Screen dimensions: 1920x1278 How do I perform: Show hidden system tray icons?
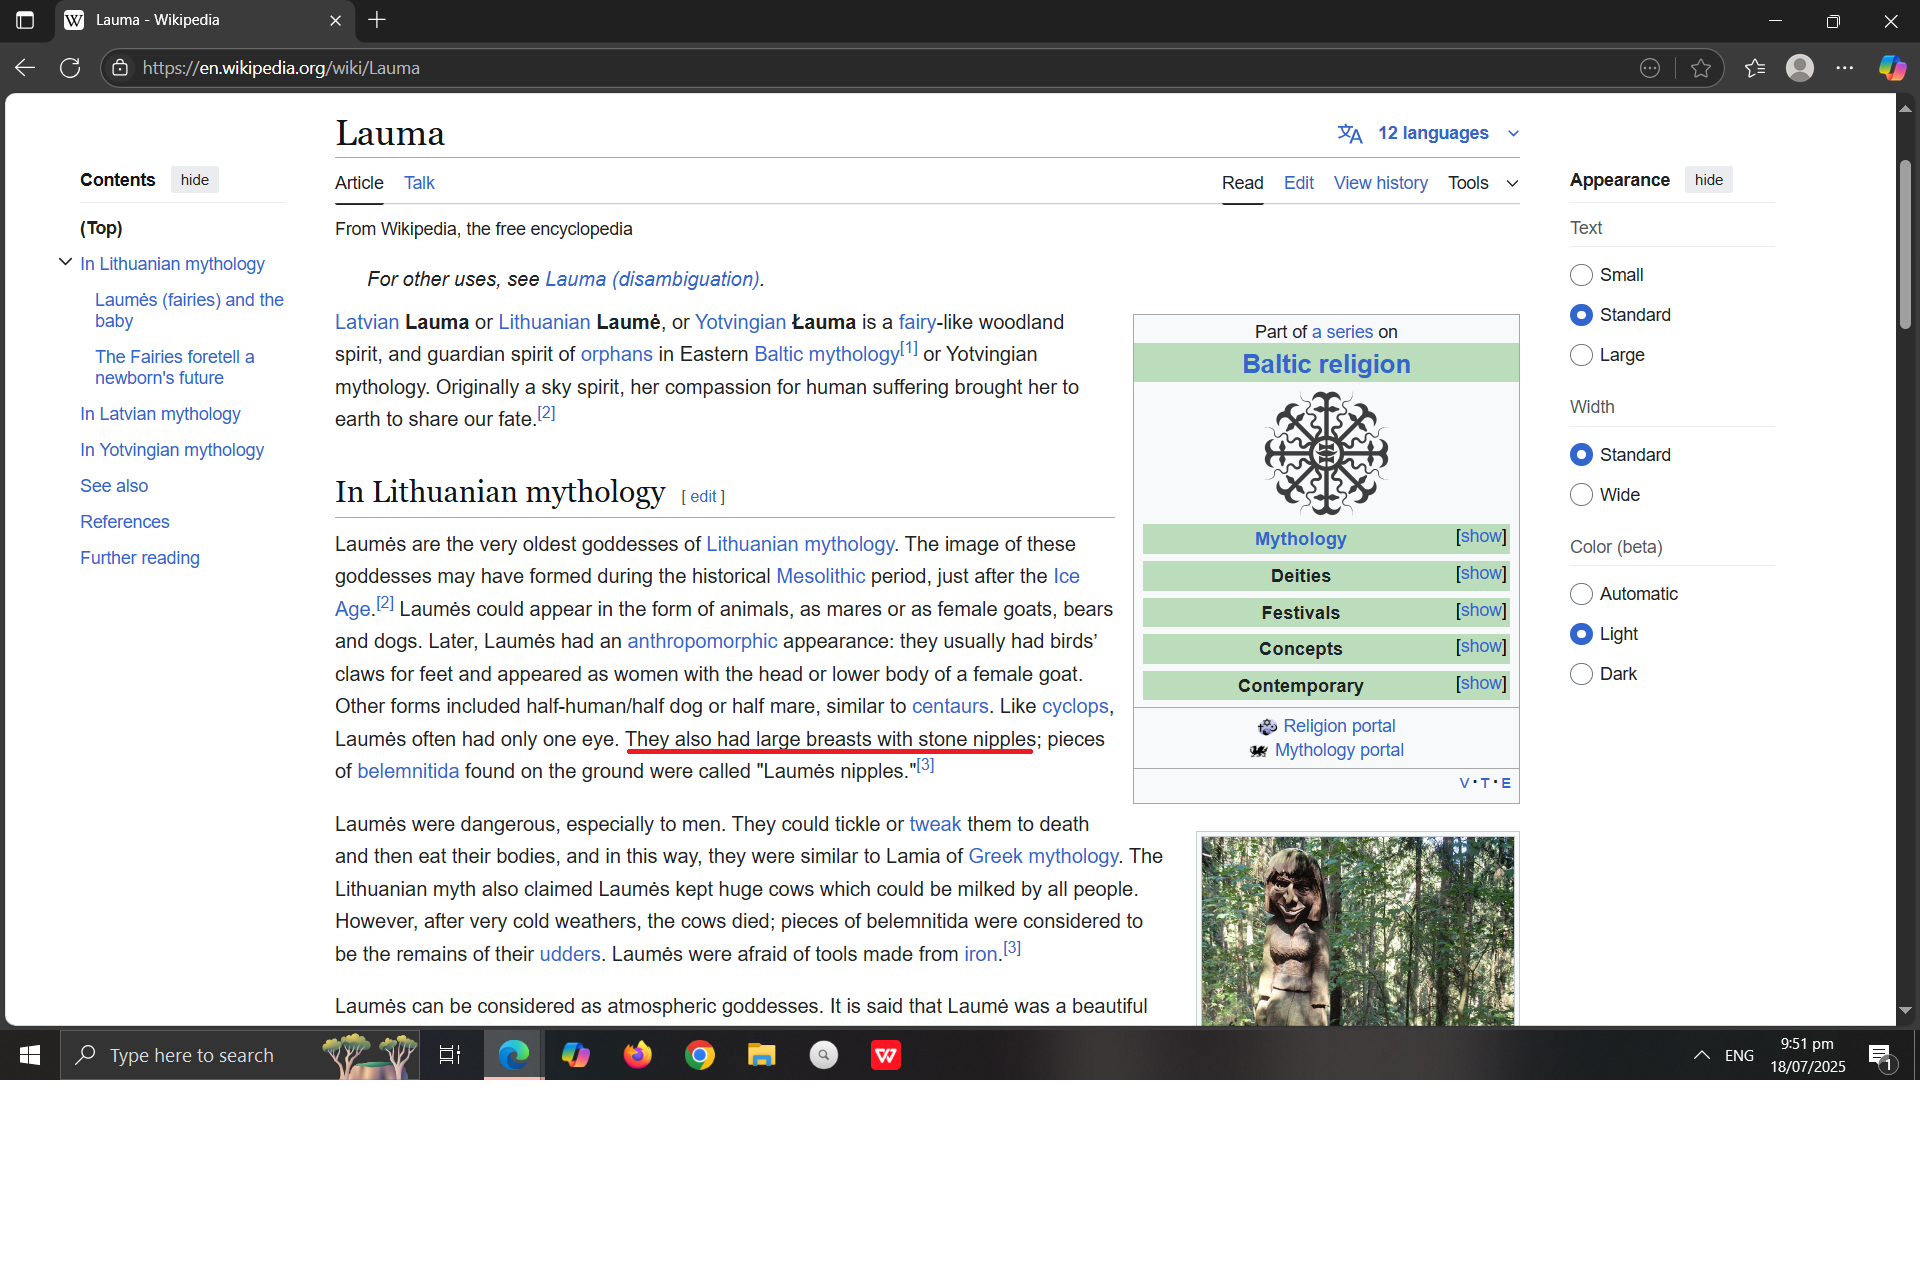(x=1701, y=1055)
